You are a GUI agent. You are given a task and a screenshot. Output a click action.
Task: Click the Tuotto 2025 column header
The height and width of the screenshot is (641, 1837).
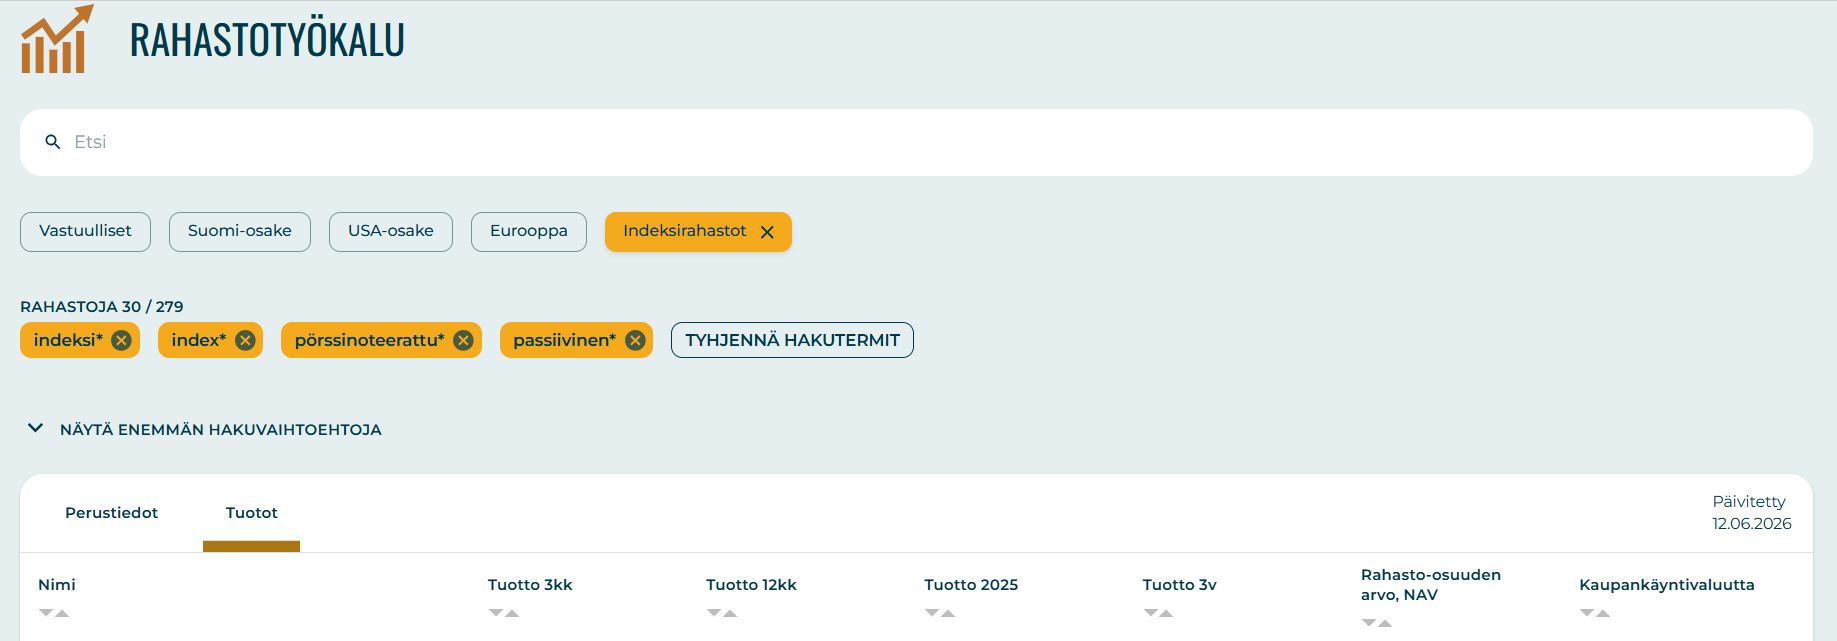click(x=971, y=585)
